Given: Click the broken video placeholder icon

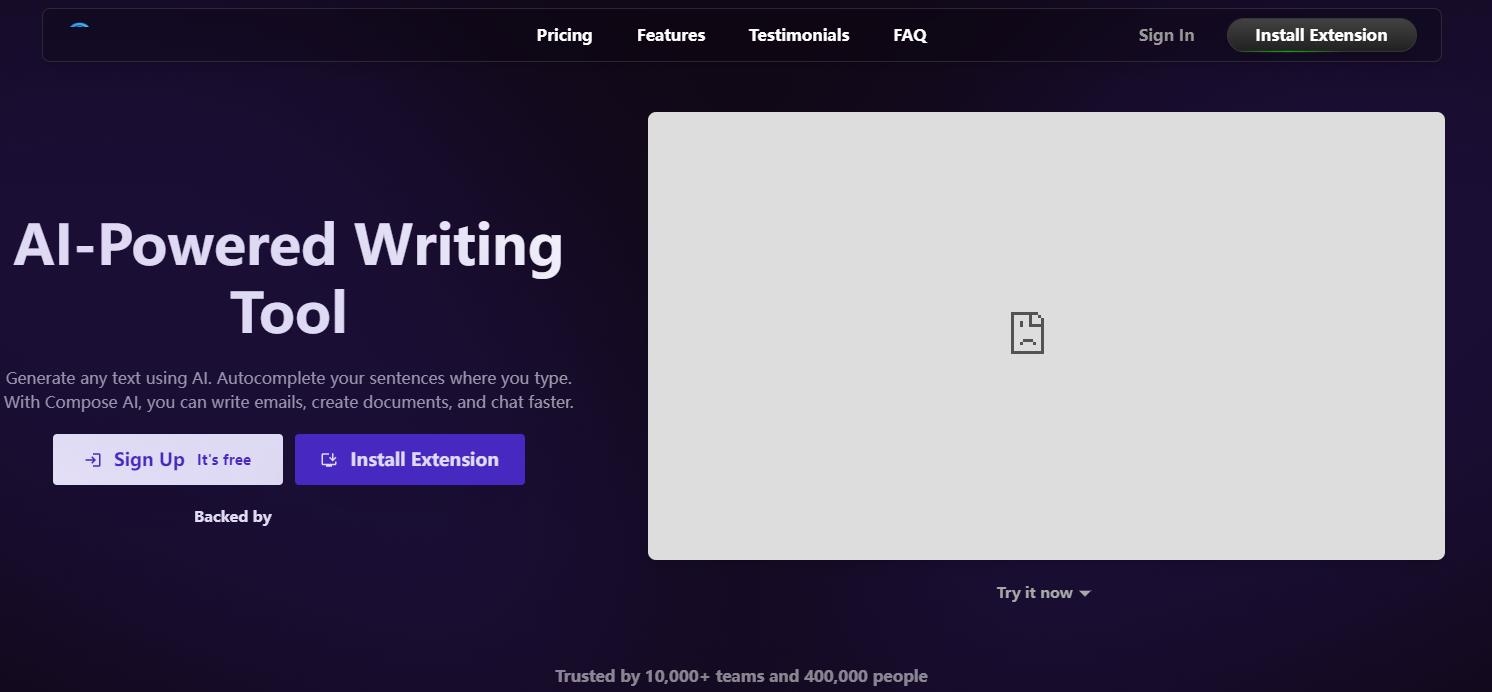Looking at the screenshot, I should point(1027,333).
